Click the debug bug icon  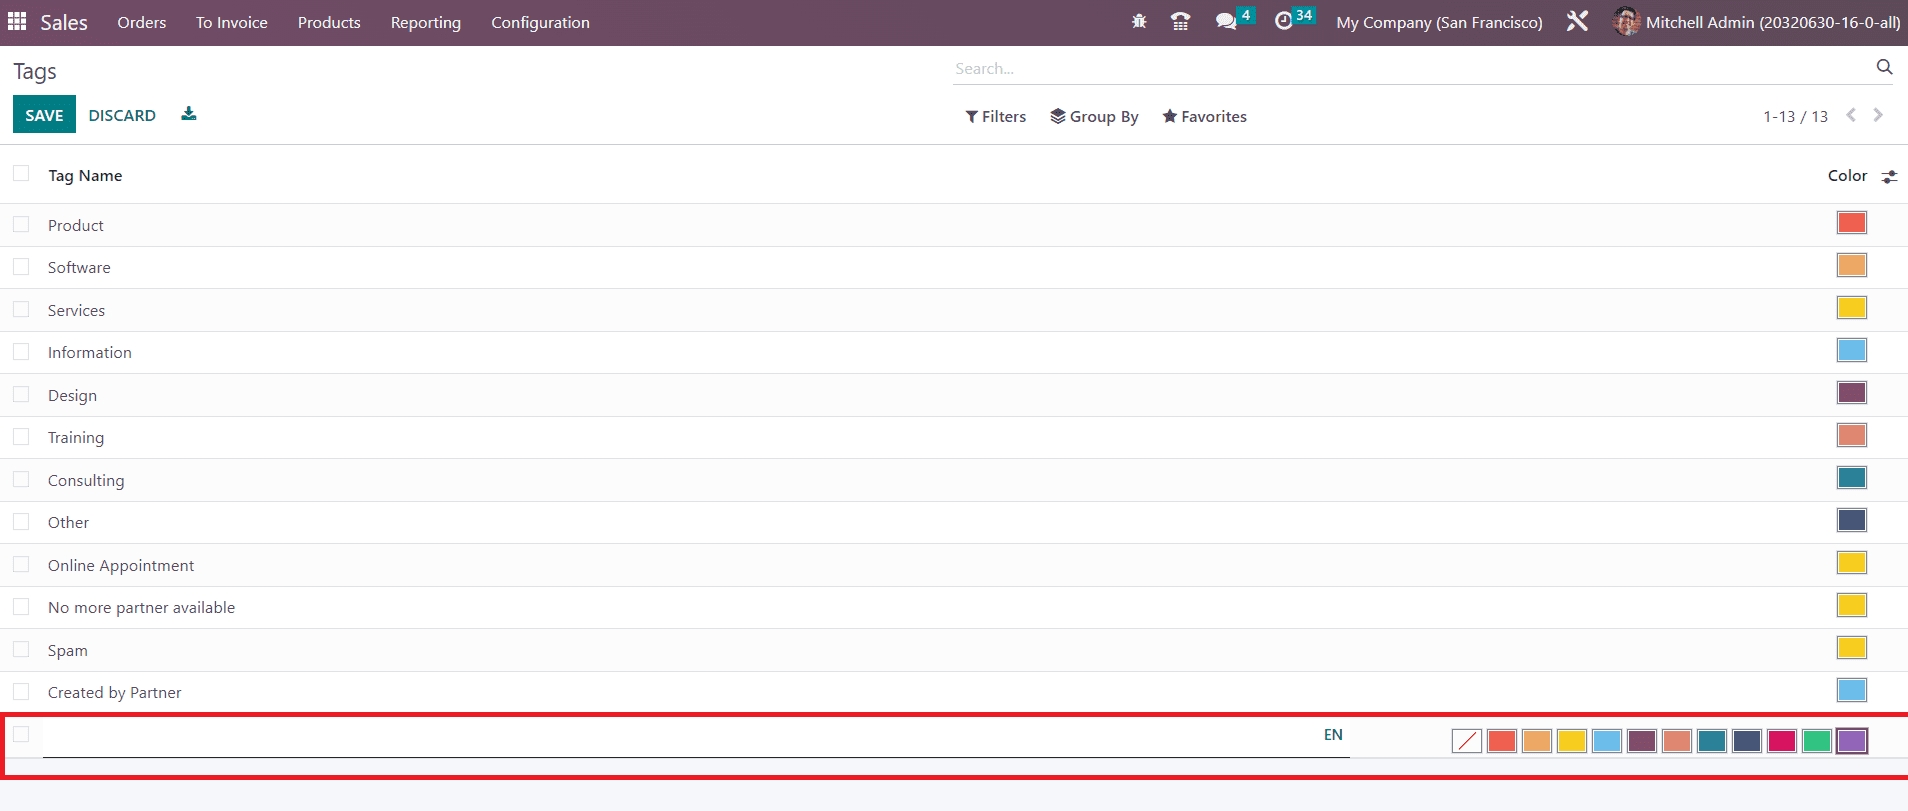coord(1139,22)
